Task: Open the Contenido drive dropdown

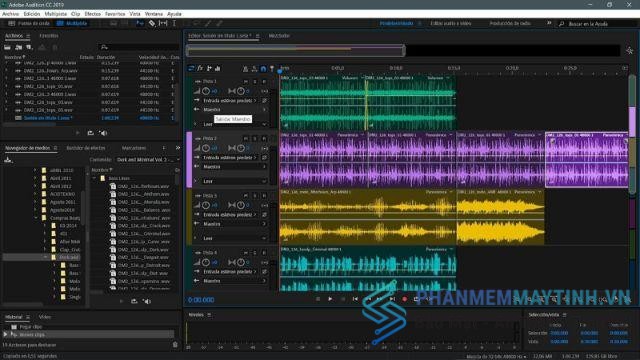Action: pos(148,160)
